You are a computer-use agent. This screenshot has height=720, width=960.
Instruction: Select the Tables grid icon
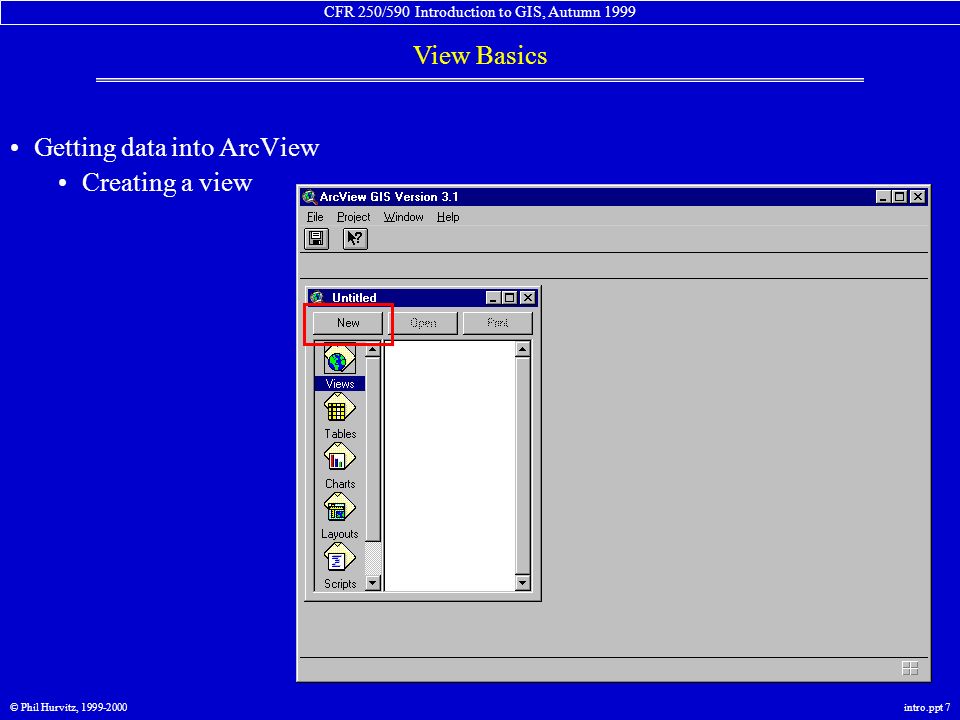point(340,408)
